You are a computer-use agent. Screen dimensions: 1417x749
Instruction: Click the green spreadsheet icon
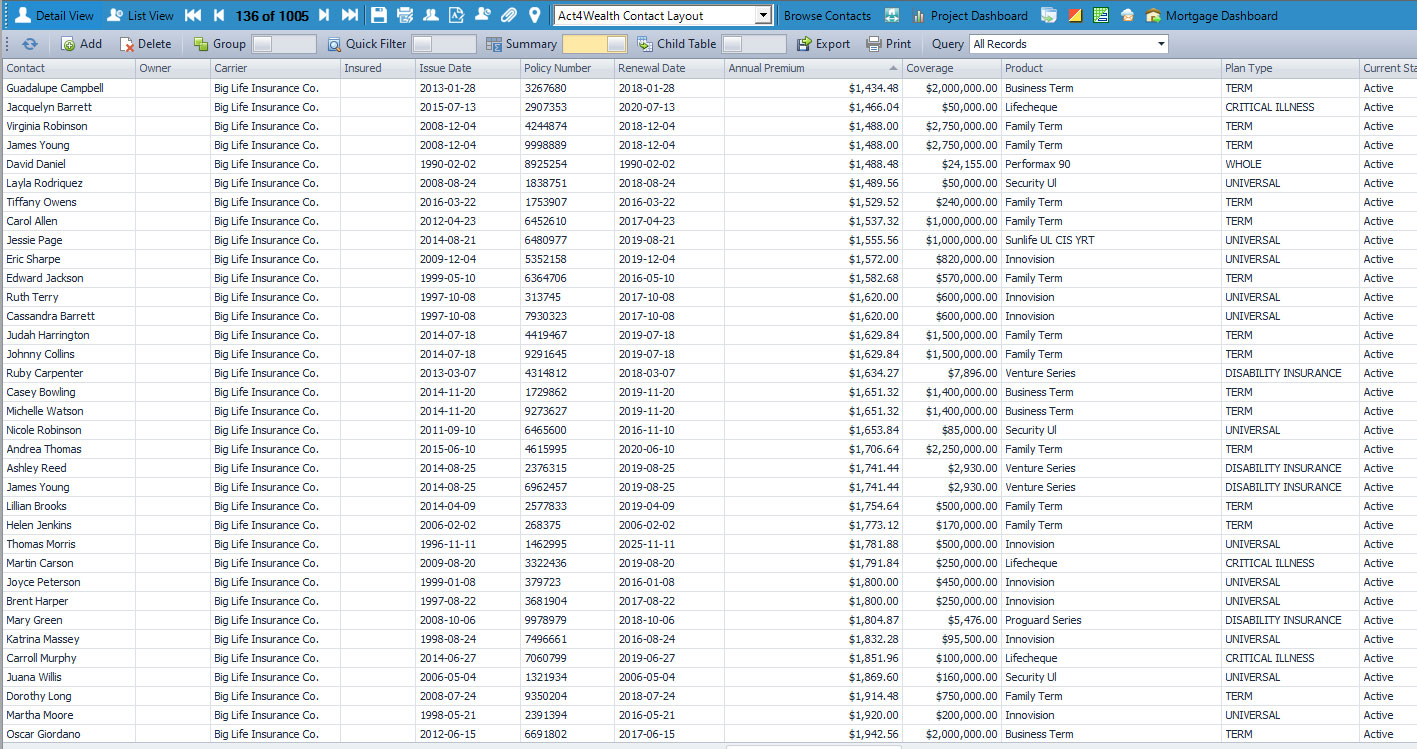pyautogui.click(x=1101, y=15)
